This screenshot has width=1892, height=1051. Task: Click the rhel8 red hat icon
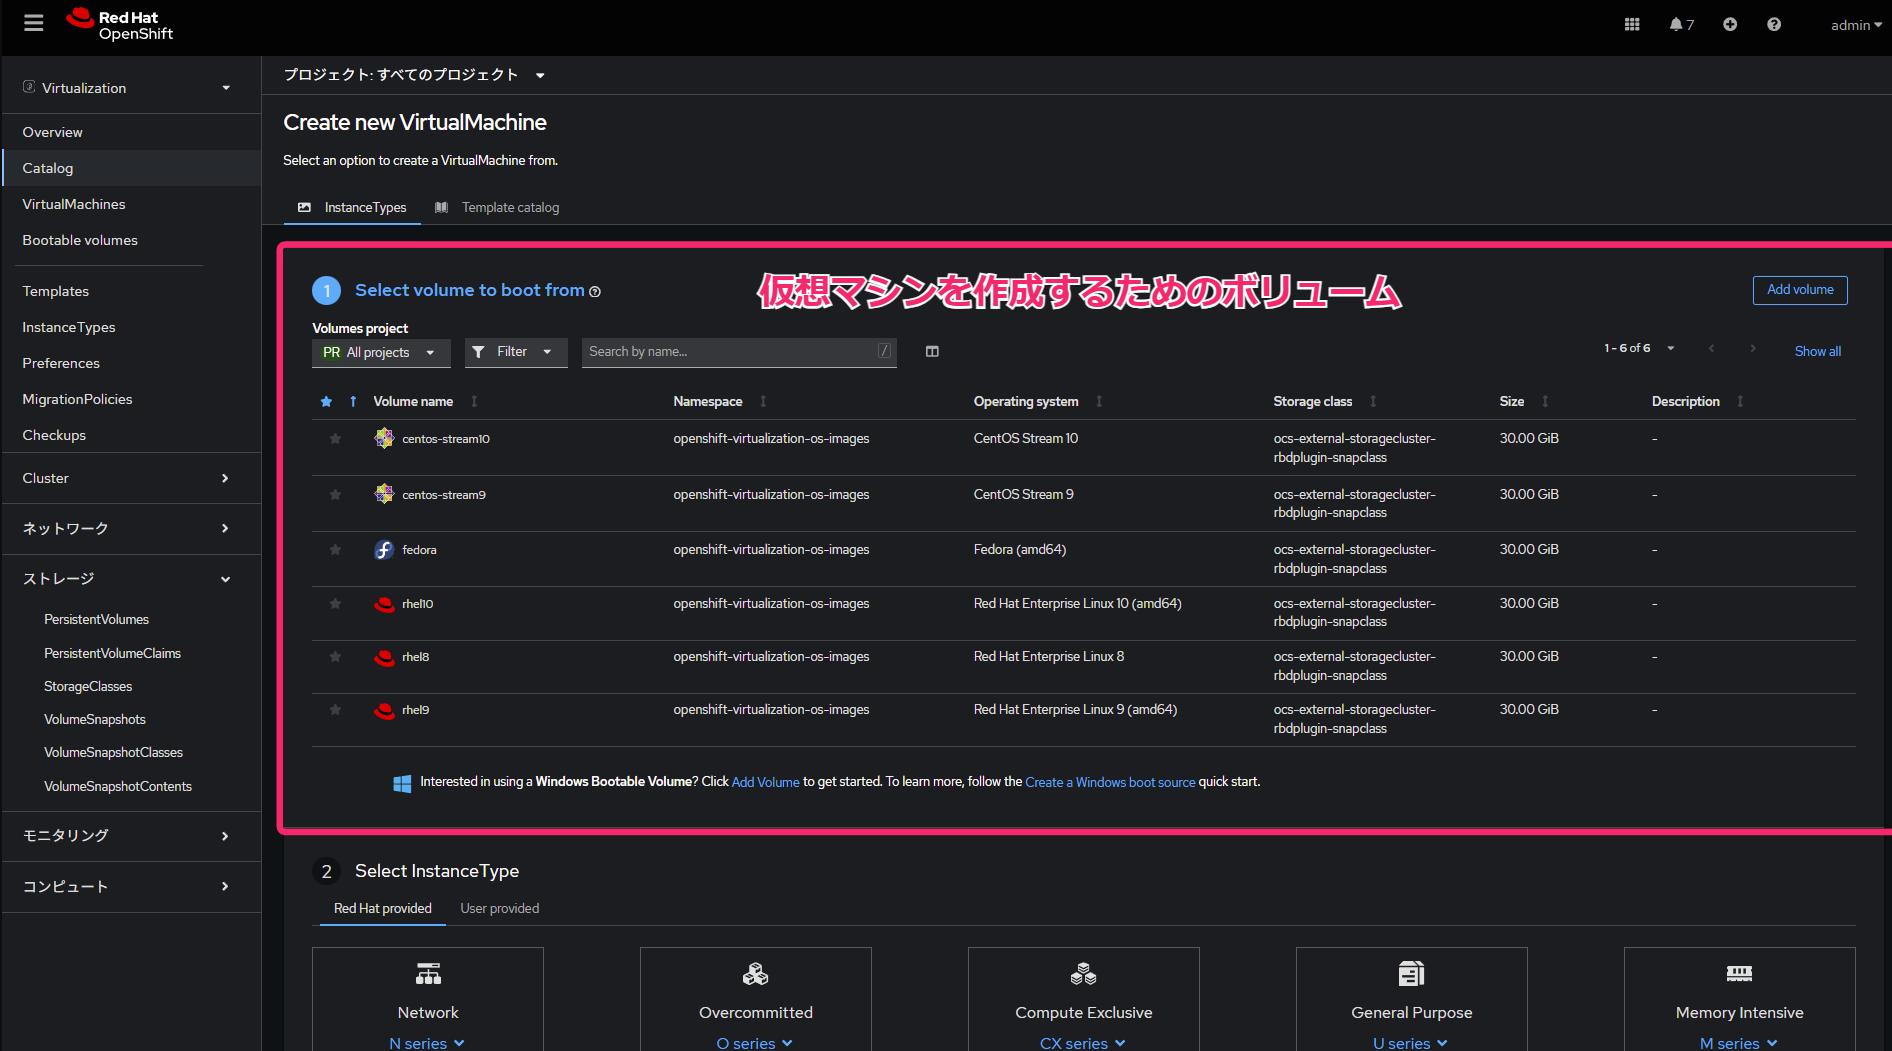tap(384, 657)
